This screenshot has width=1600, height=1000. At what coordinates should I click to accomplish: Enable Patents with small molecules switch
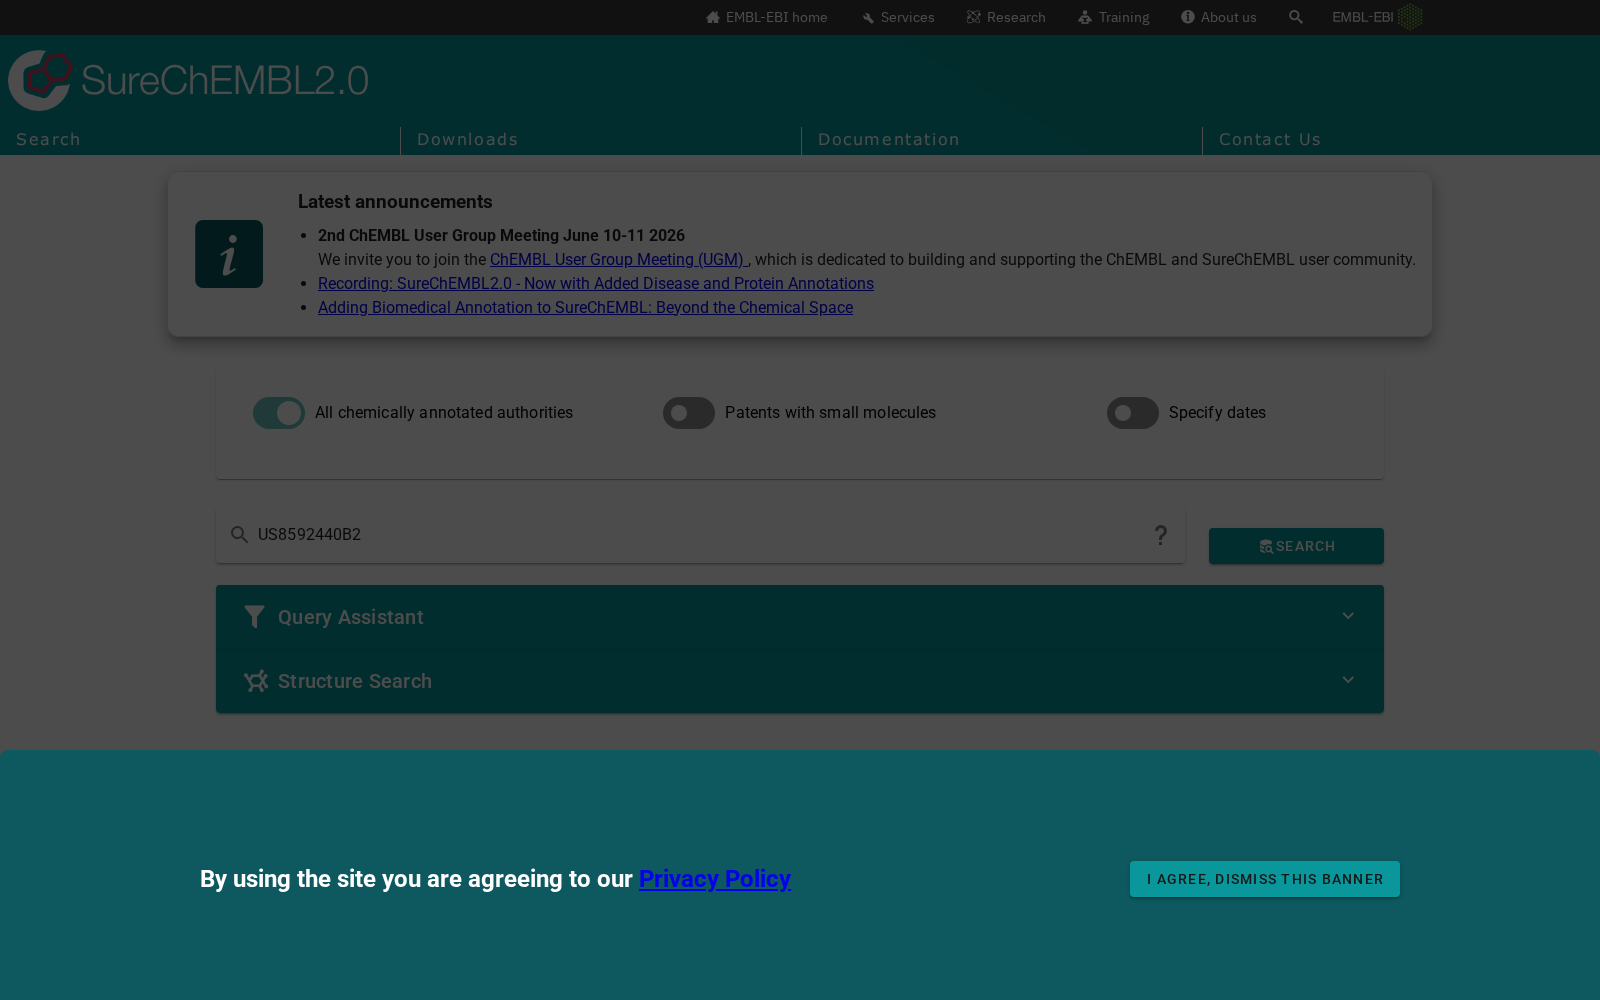tap(689, 413)
